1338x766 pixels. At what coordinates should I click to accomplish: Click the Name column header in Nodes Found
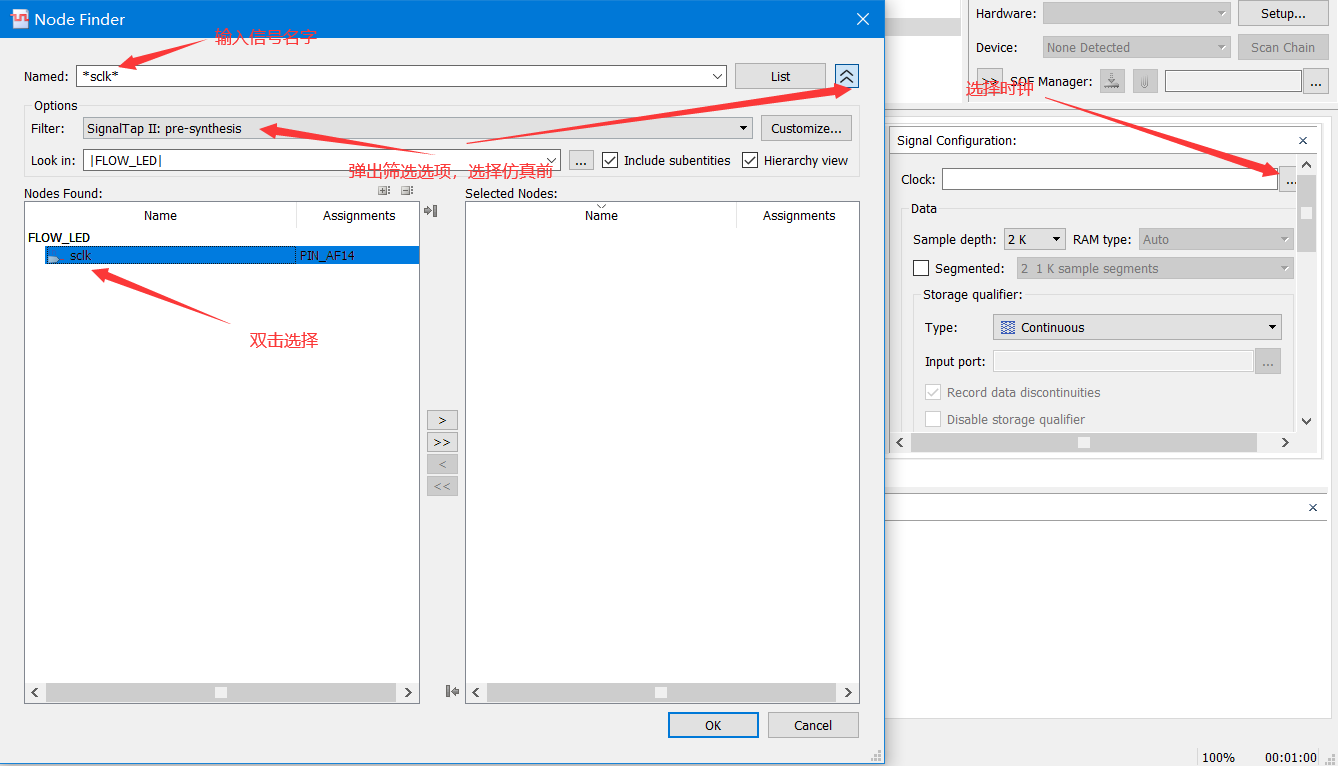tap(160, 215)
